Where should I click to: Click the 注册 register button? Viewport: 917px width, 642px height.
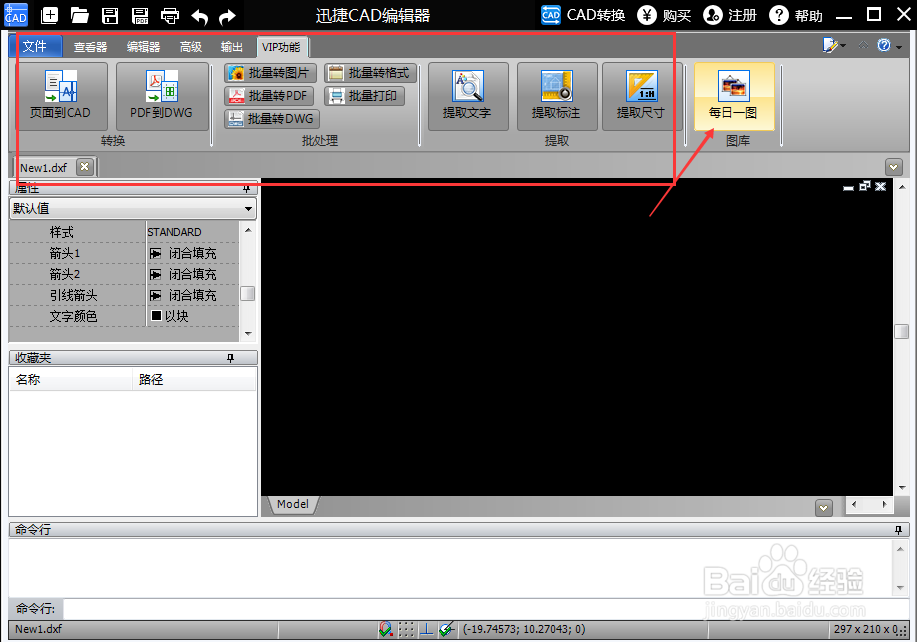coord(730,15)
